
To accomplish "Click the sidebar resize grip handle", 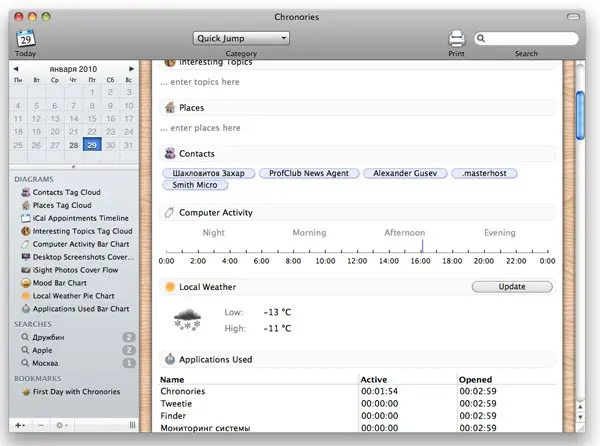I will (x=132, y=425).
